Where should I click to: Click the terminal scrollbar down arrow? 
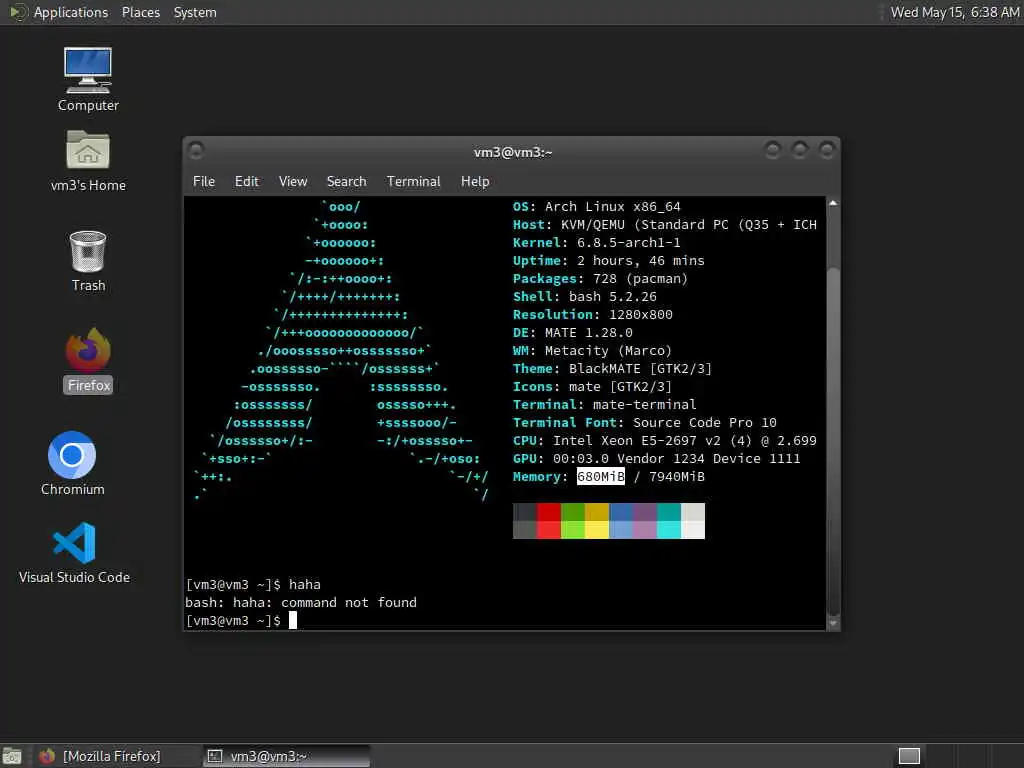pos(833,623)
